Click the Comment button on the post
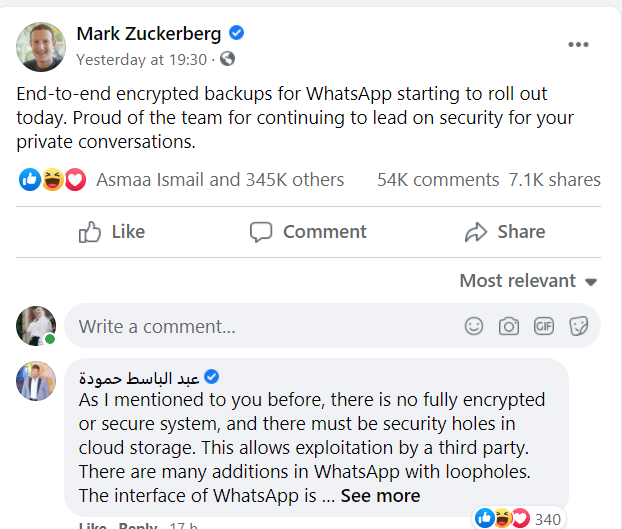 309,232
